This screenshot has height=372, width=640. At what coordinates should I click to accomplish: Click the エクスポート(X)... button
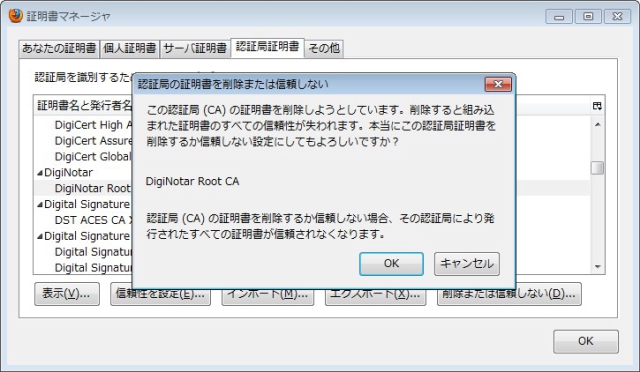pyautogui.click(x=376, y=294)
